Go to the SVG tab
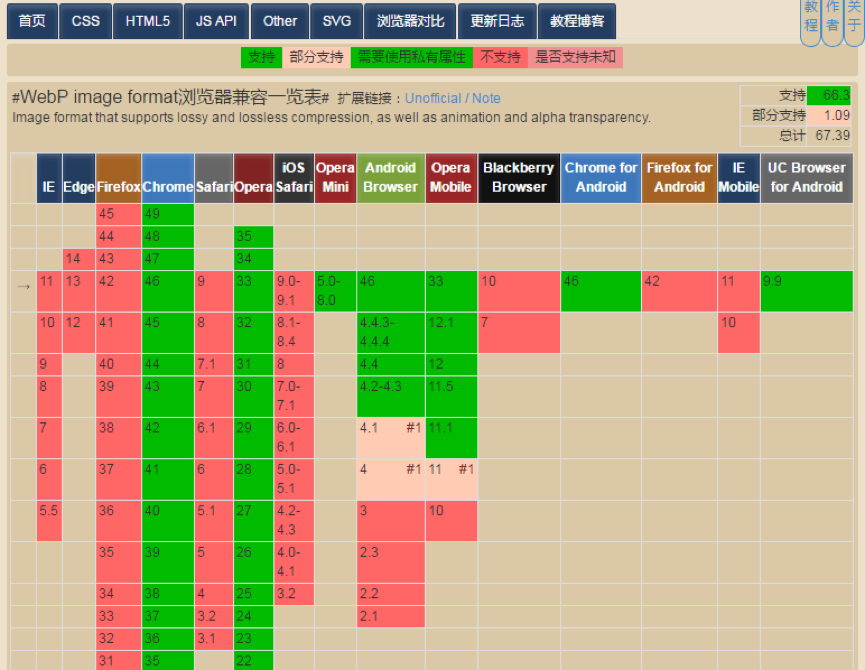865x670 pixels. click(337, 21)
